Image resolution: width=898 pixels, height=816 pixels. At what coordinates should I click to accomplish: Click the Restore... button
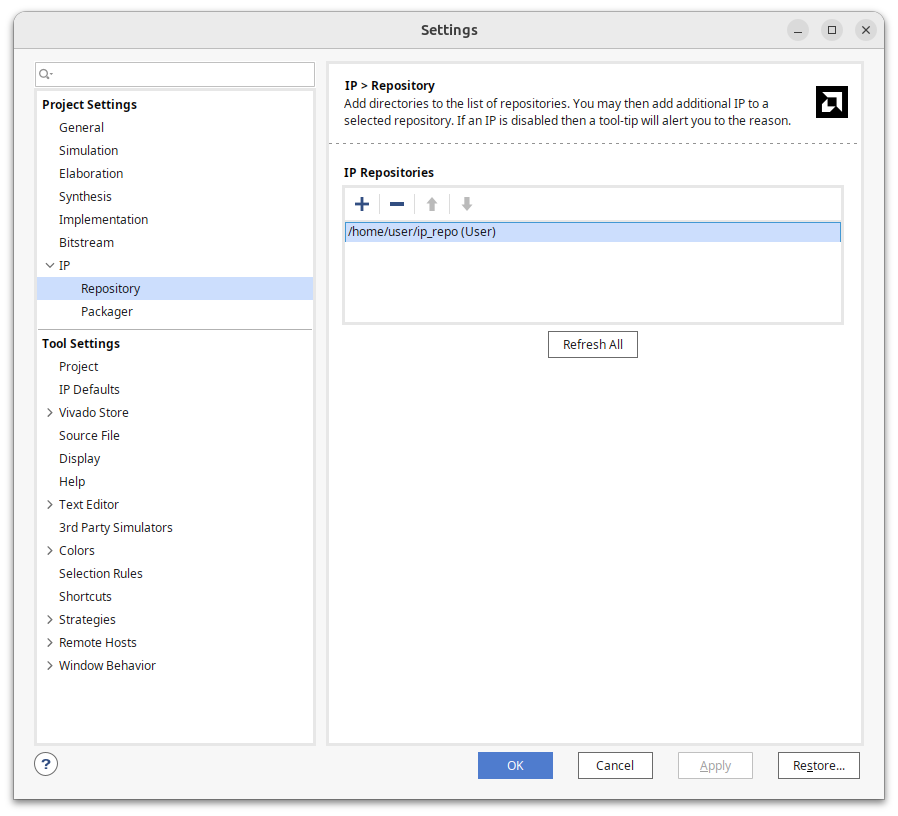point(819,766)
